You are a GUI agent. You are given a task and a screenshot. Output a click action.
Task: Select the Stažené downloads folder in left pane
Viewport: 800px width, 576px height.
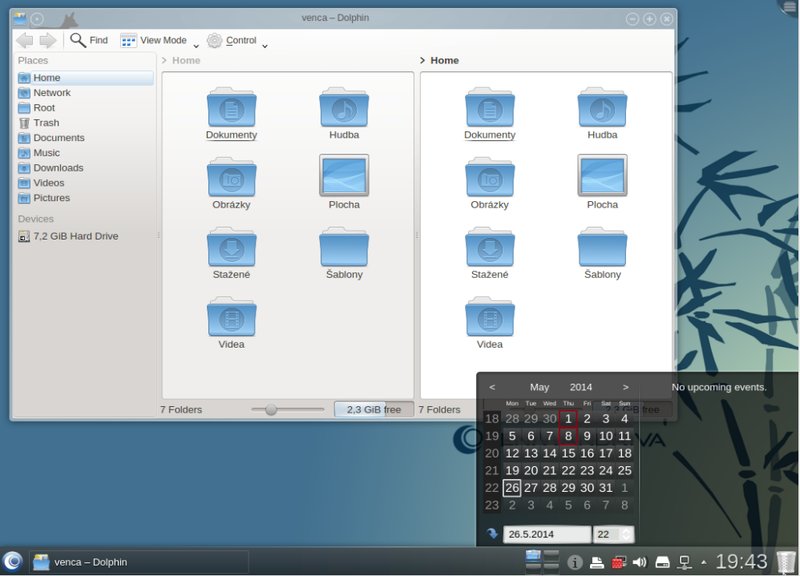[231, 254]
